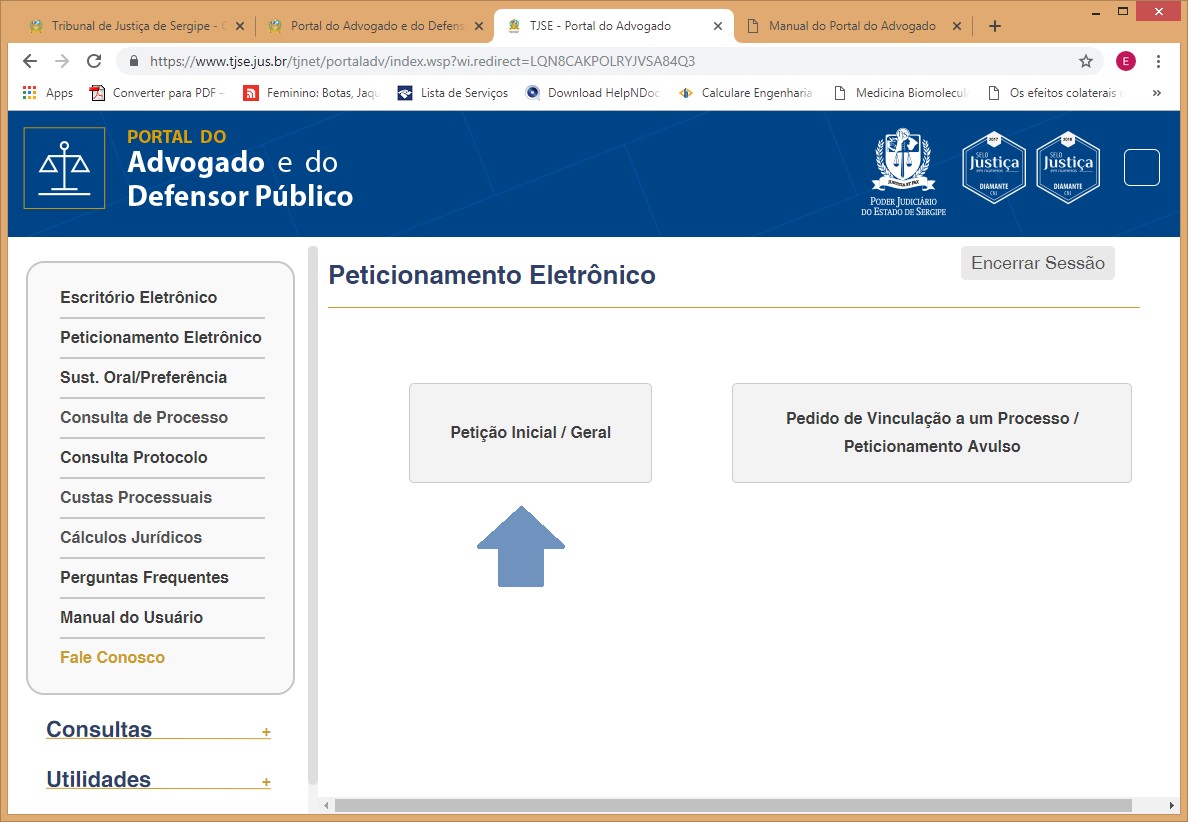Click the Petição Inicial / Geral button
Screen dimensions: 1188x822
[x=530, y=433]
